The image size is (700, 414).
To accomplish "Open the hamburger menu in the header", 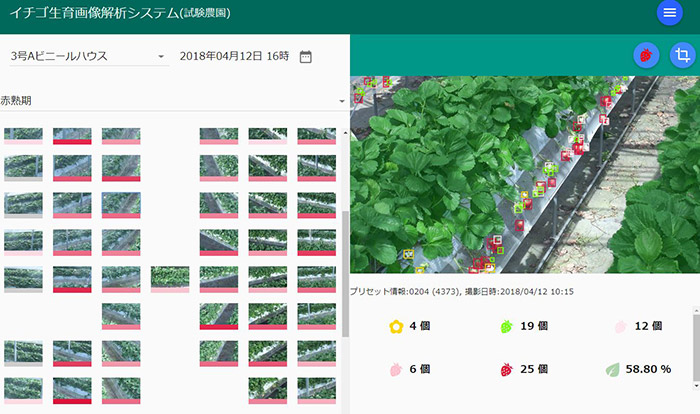I will (669, 13).
